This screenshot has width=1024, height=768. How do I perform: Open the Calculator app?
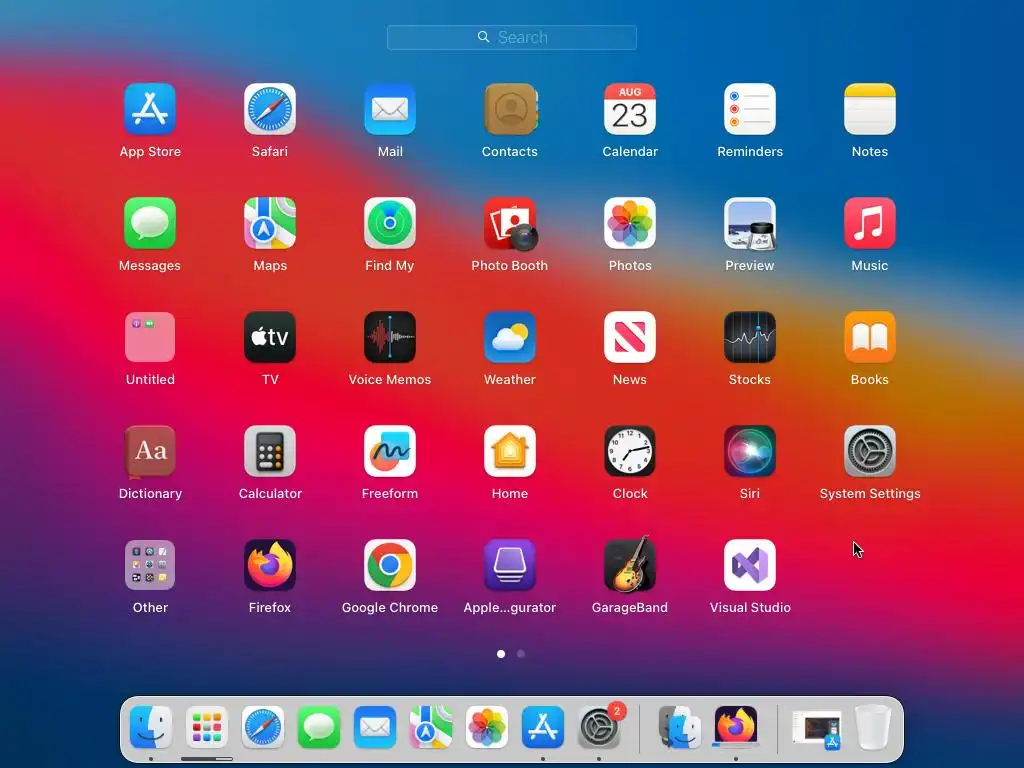(270, 451)
